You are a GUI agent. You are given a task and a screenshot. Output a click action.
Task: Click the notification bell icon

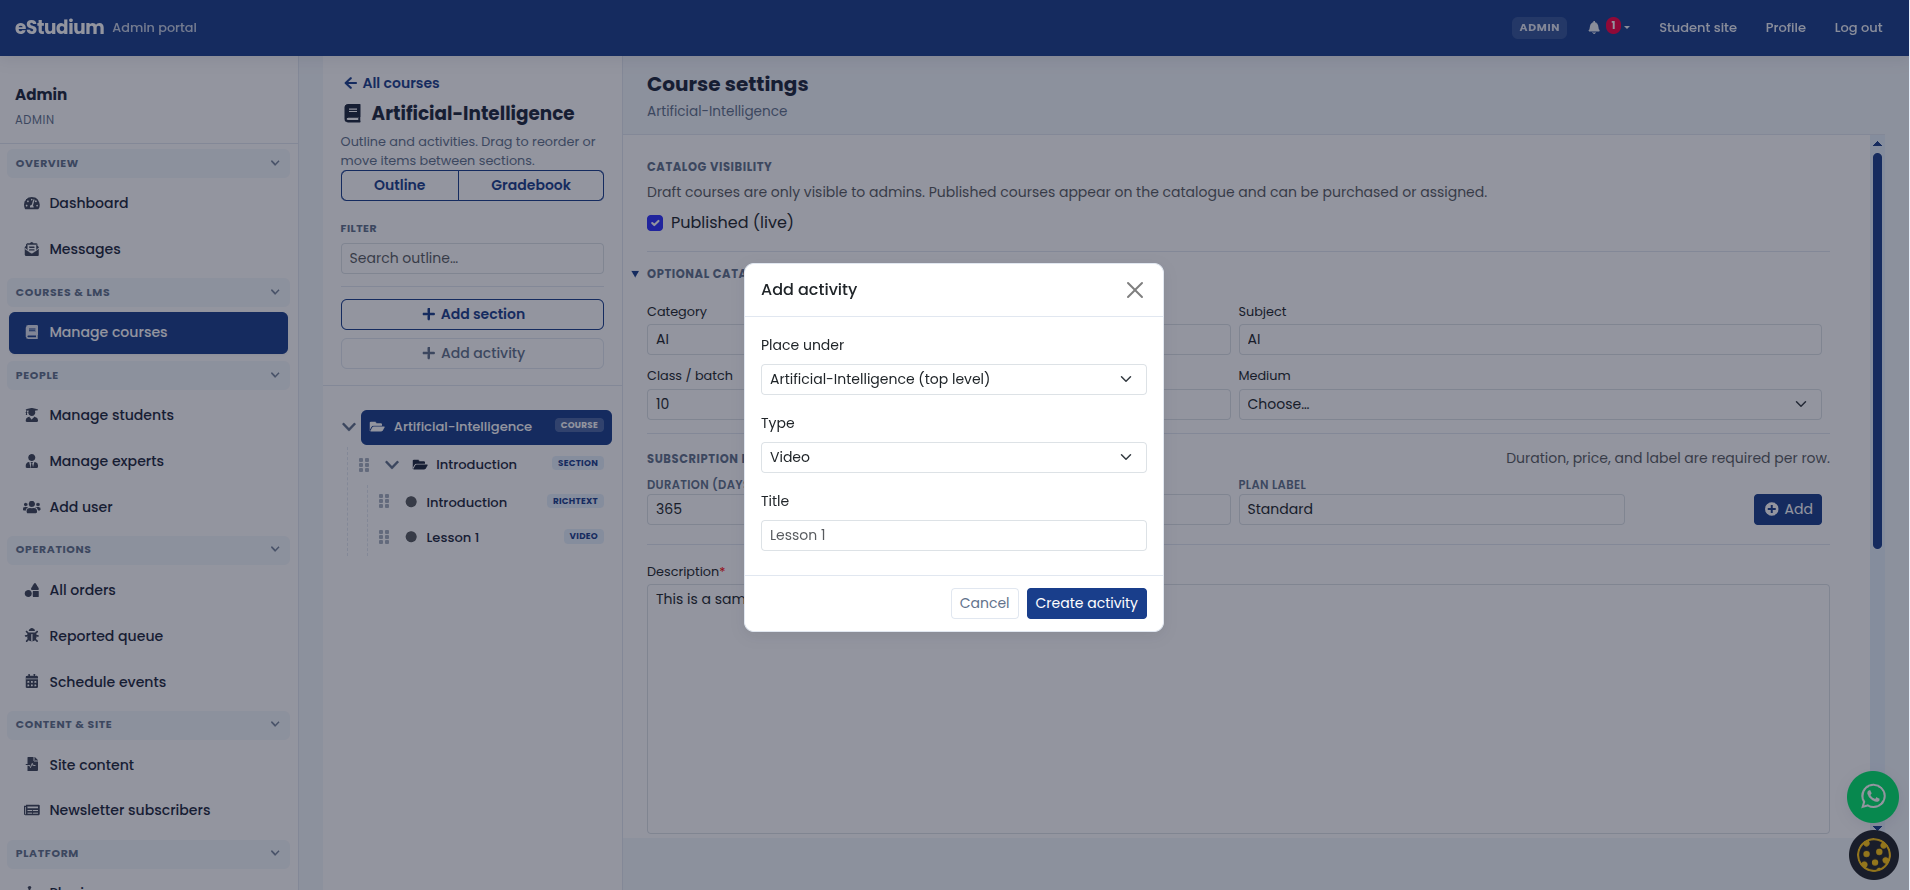pyautogui.click(x=1594, y=28)
